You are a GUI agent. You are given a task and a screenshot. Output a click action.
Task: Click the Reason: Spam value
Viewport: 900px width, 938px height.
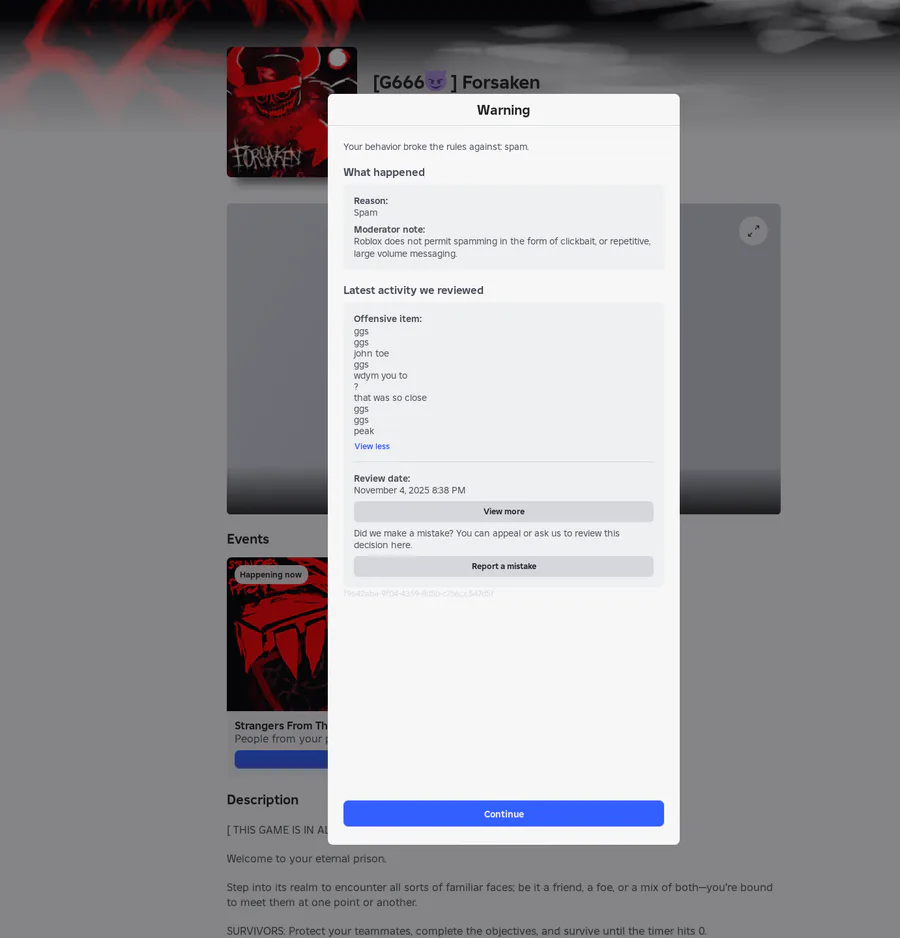[x=366, y=213]
